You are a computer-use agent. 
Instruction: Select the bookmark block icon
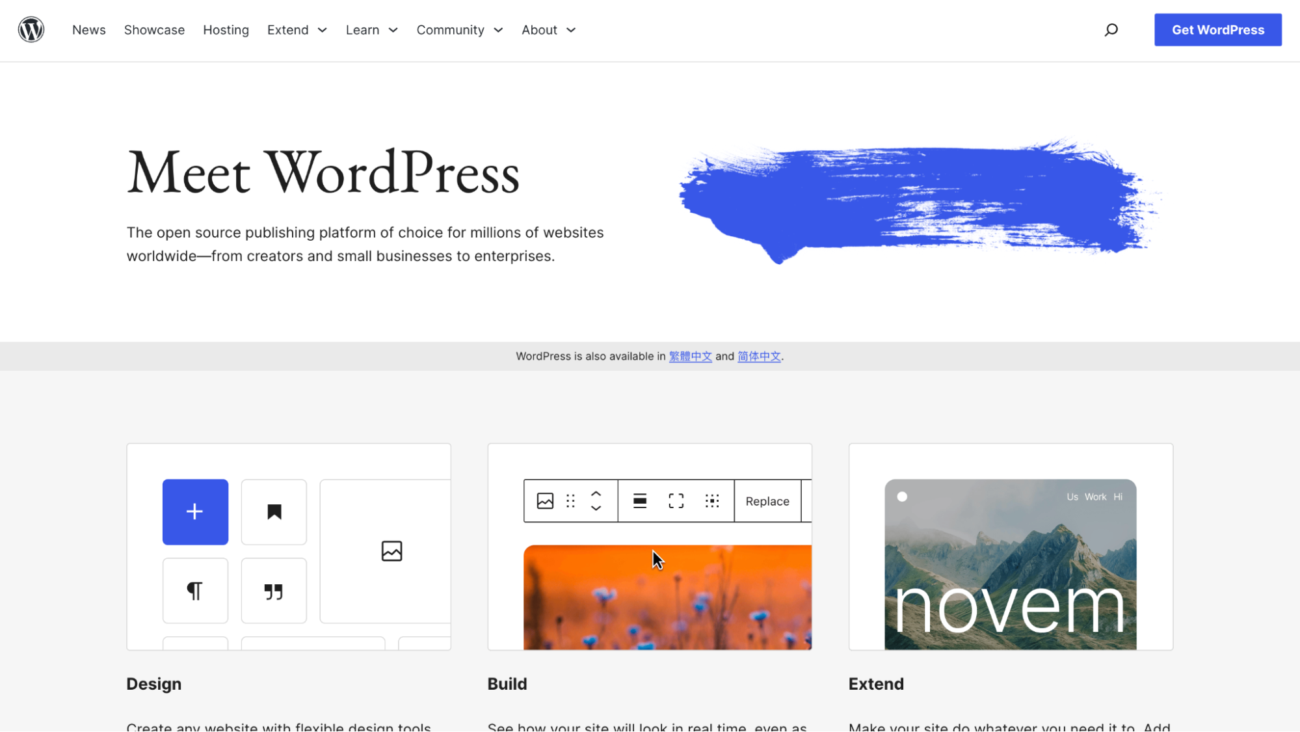point(273,512)
